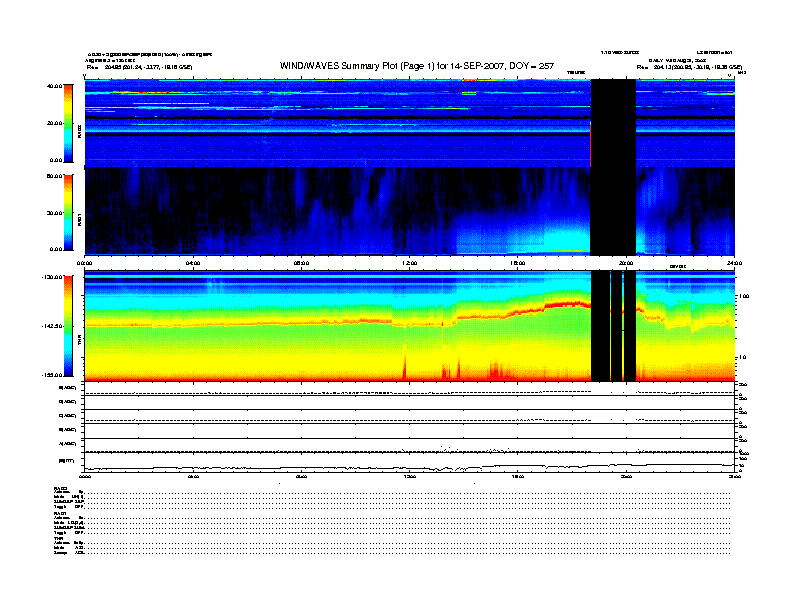
Task: Click the -155.00 TNR scale label
Action: 52,375
